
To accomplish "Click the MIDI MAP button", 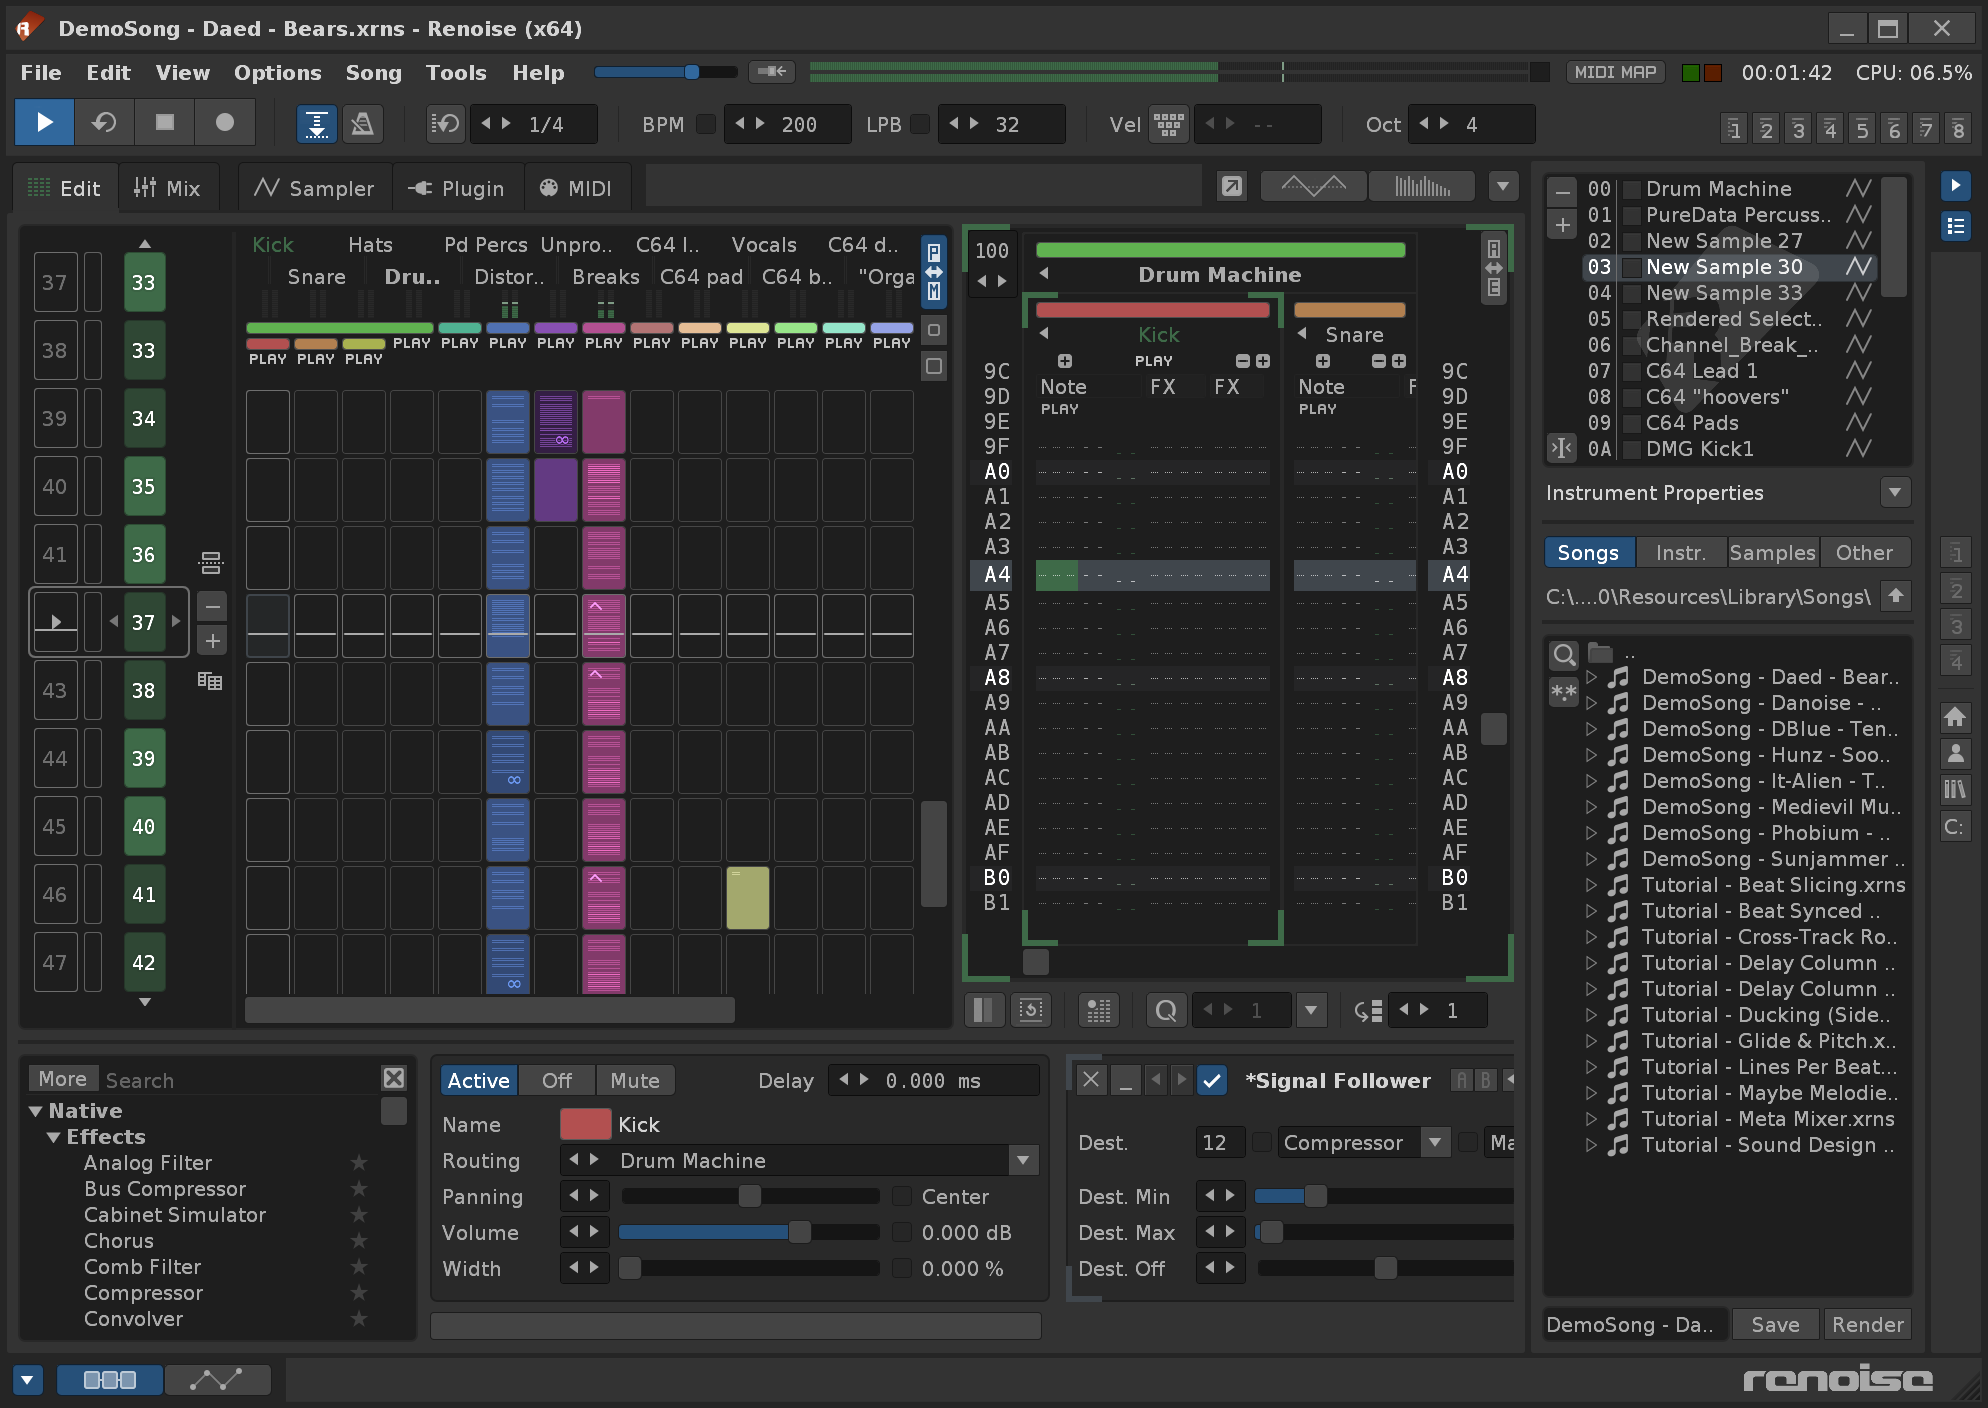I will pos(1614,72).
